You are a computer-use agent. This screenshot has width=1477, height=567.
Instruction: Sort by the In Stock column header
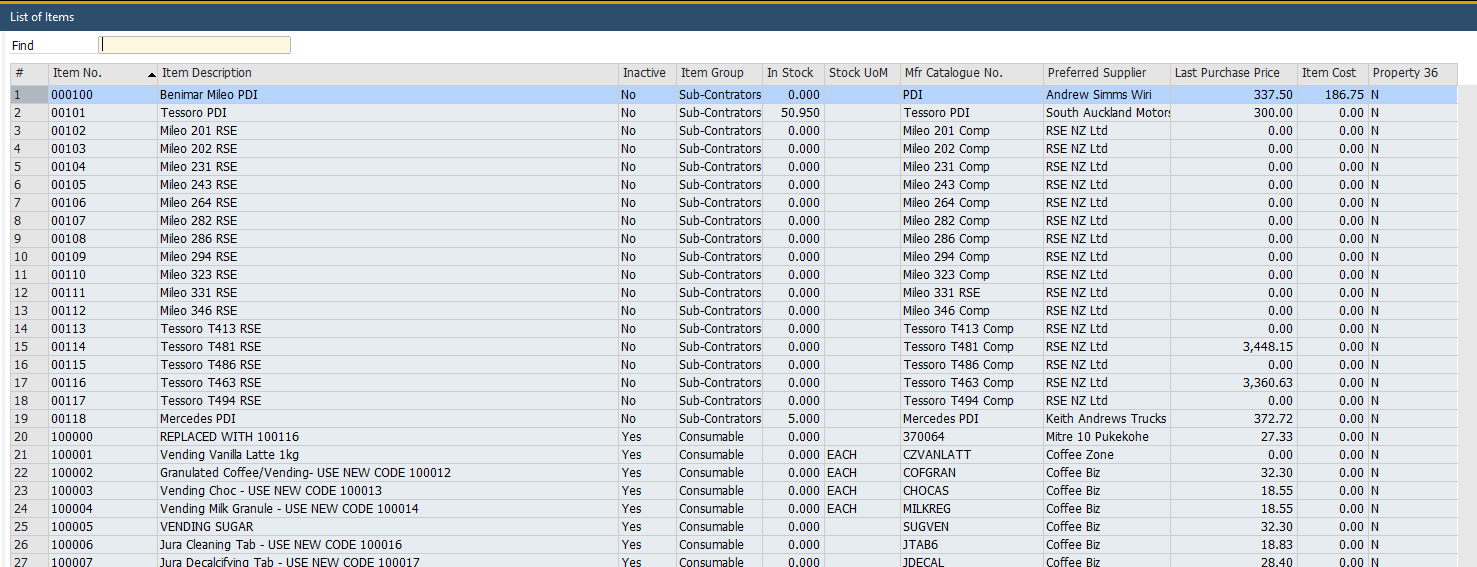pos(792,73)
